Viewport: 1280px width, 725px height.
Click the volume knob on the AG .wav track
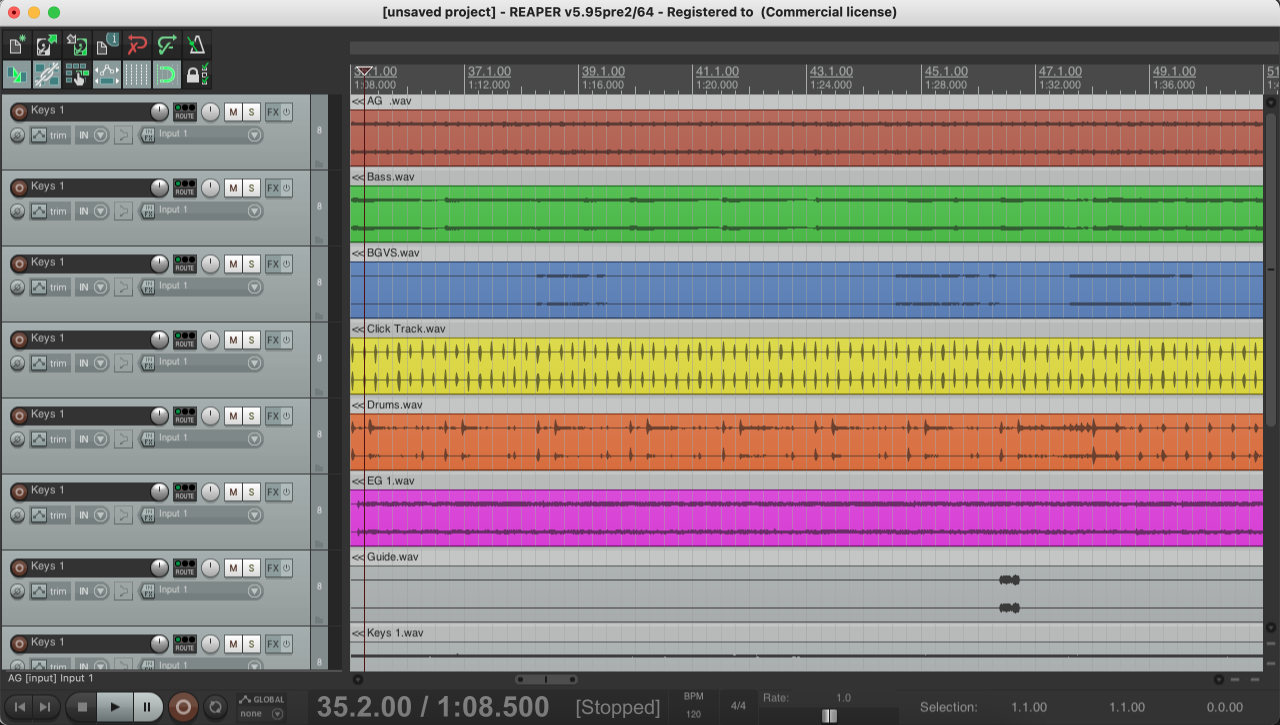pyautogui.click(x=159, y=111)
